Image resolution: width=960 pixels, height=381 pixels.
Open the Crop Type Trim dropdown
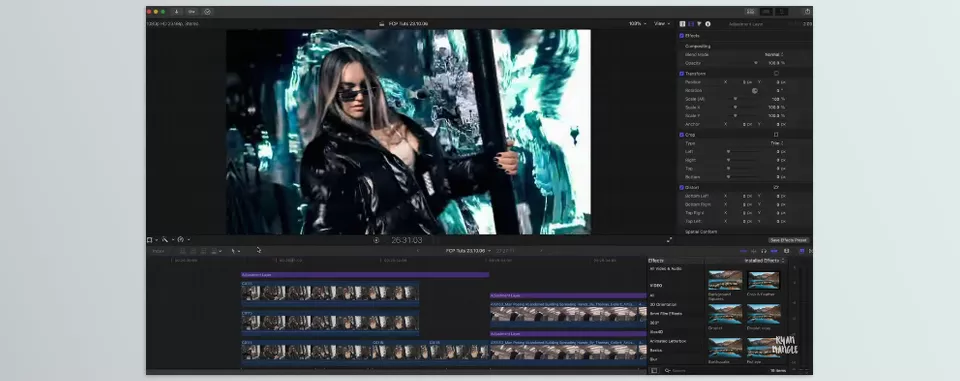[778, 143]
